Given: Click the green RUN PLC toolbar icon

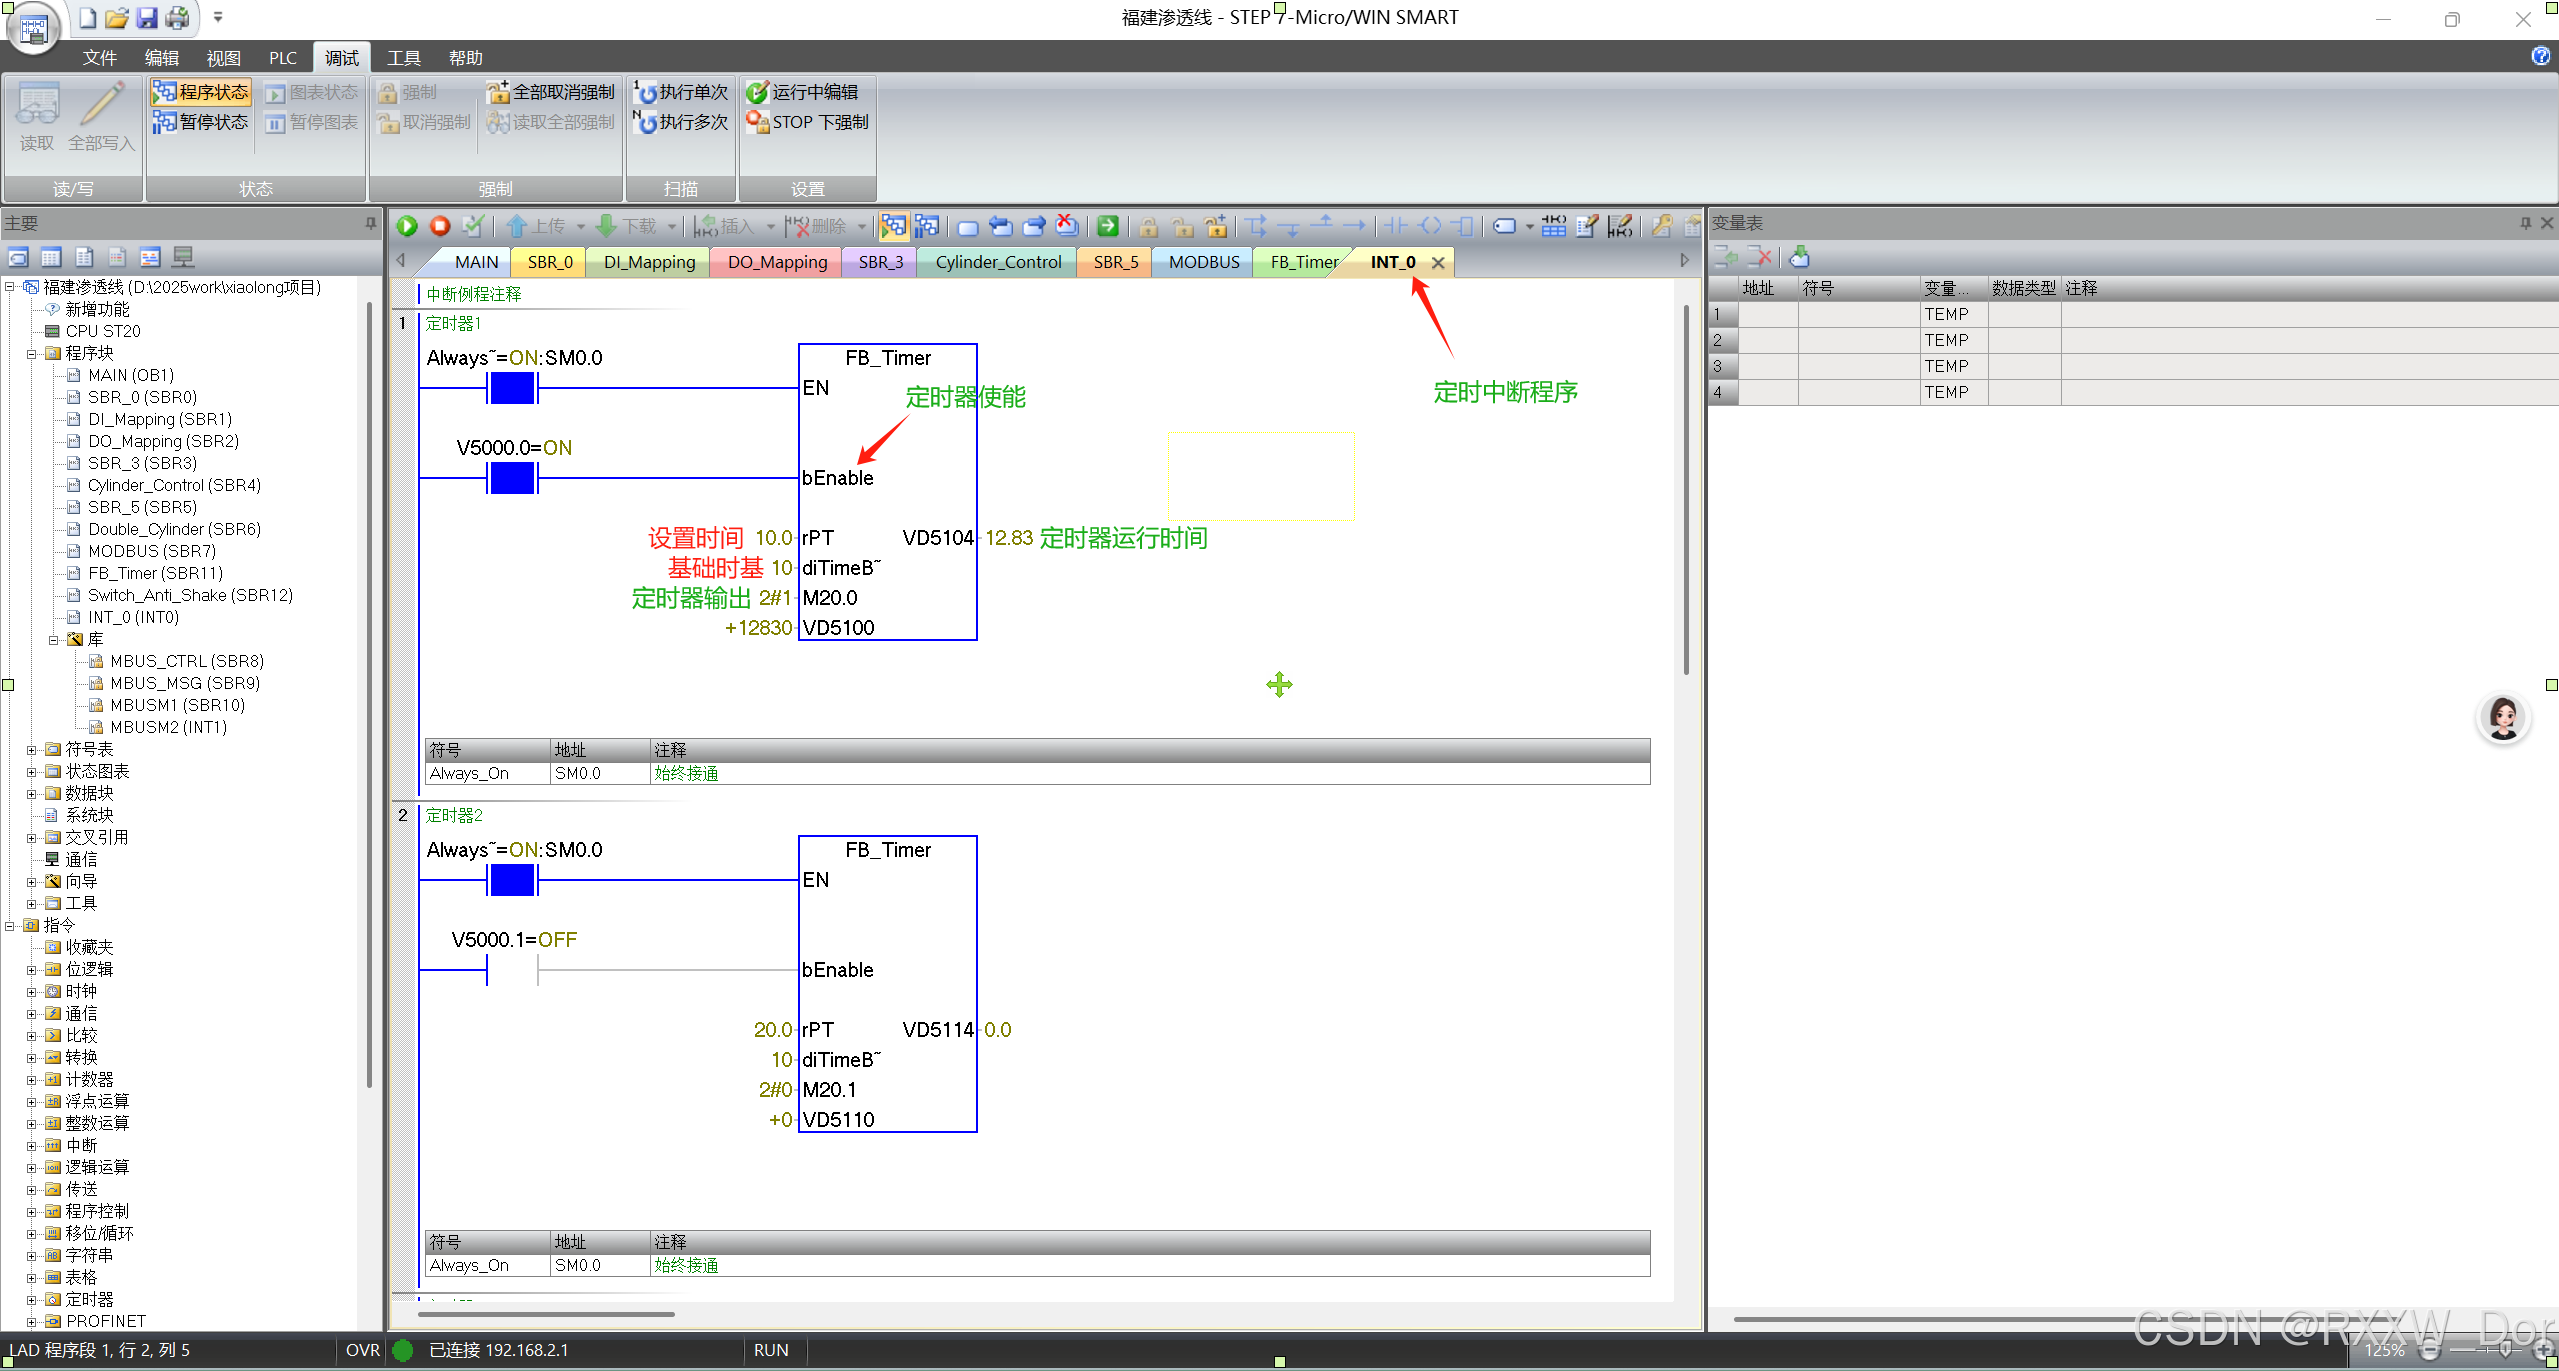Looking at the screenshot, I should [407, 226].
